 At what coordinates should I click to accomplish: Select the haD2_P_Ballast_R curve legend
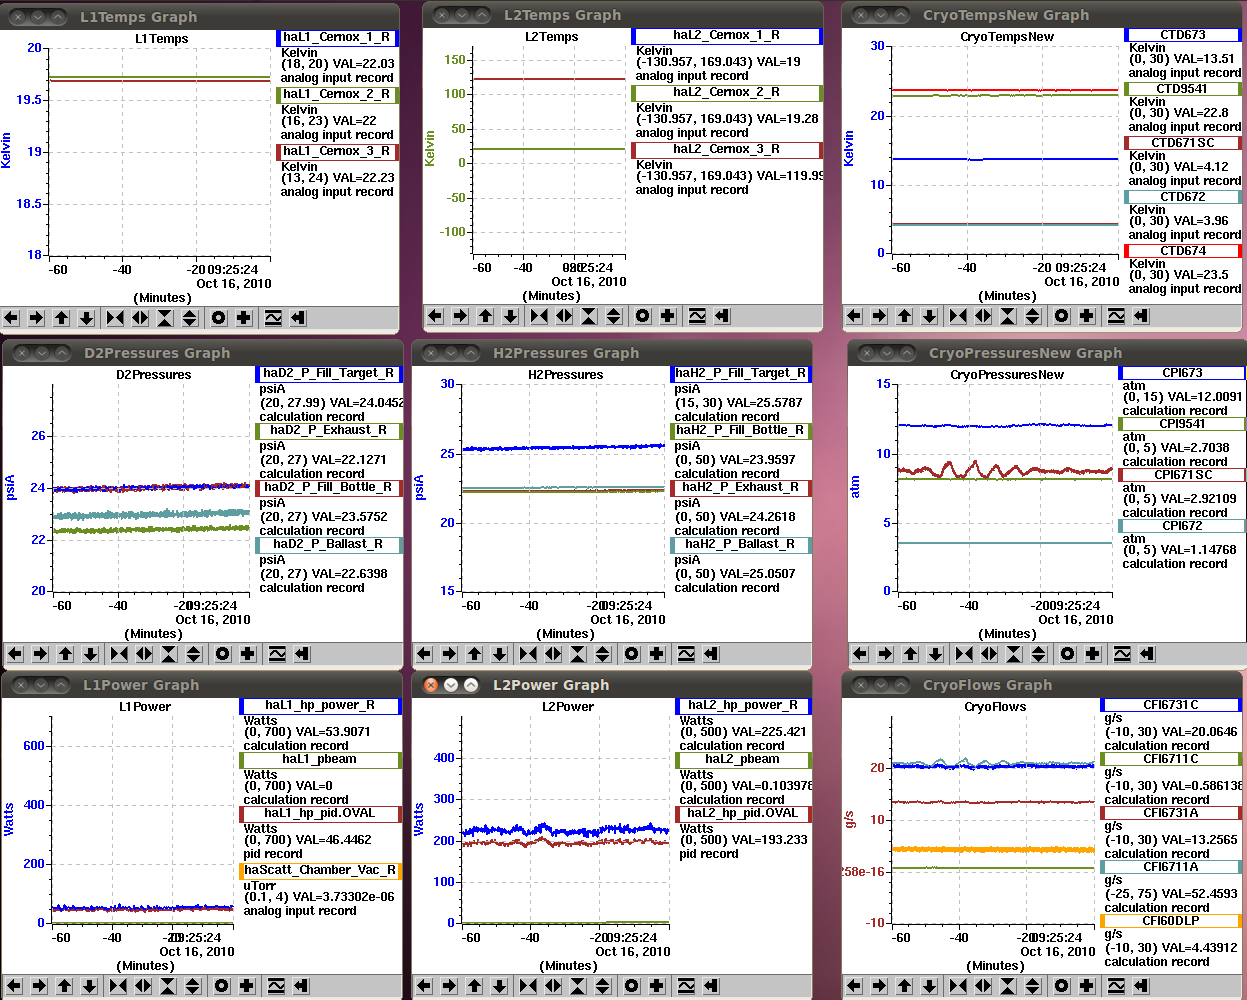329,545
